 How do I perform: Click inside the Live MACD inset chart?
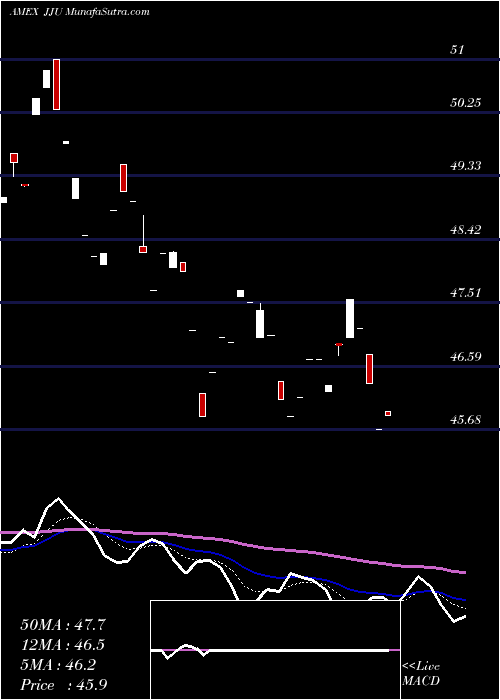click(275, 650)
